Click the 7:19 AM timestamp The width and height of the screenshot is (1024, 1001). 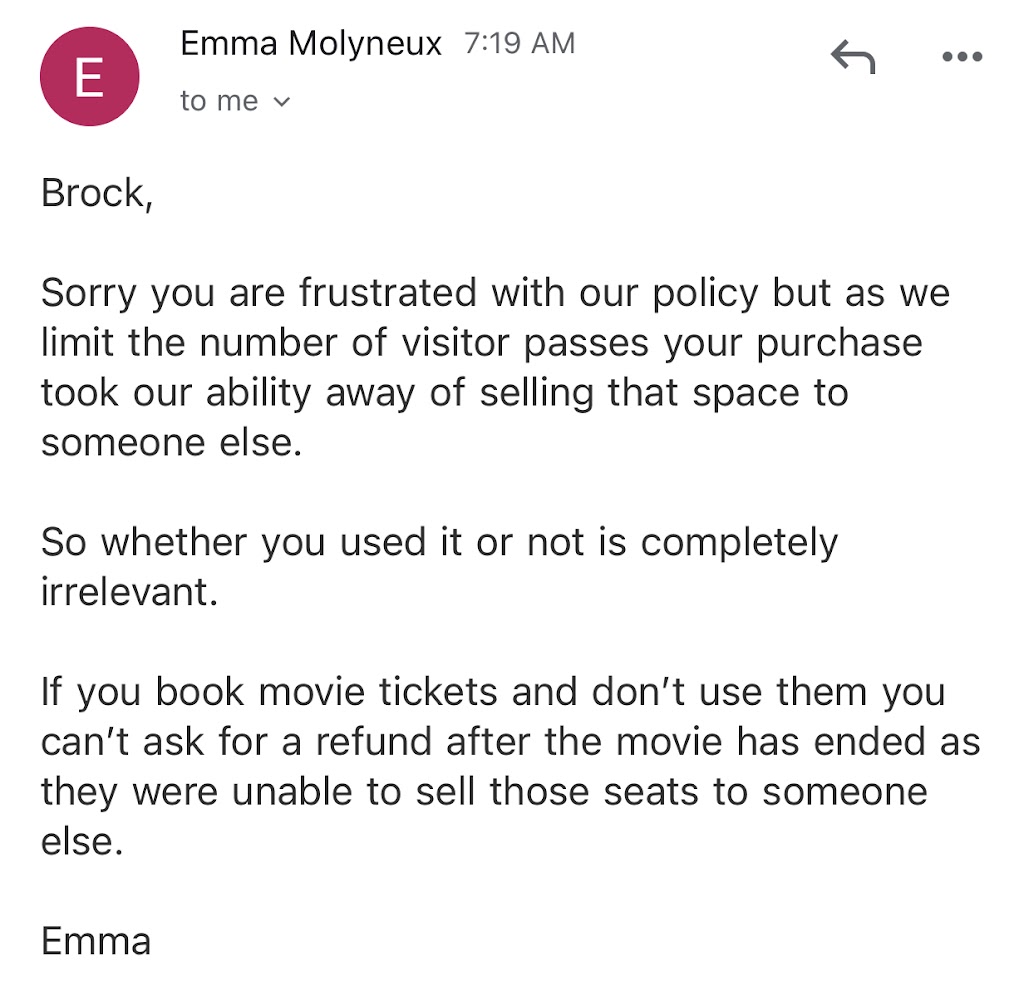click(x=520, y=44)
